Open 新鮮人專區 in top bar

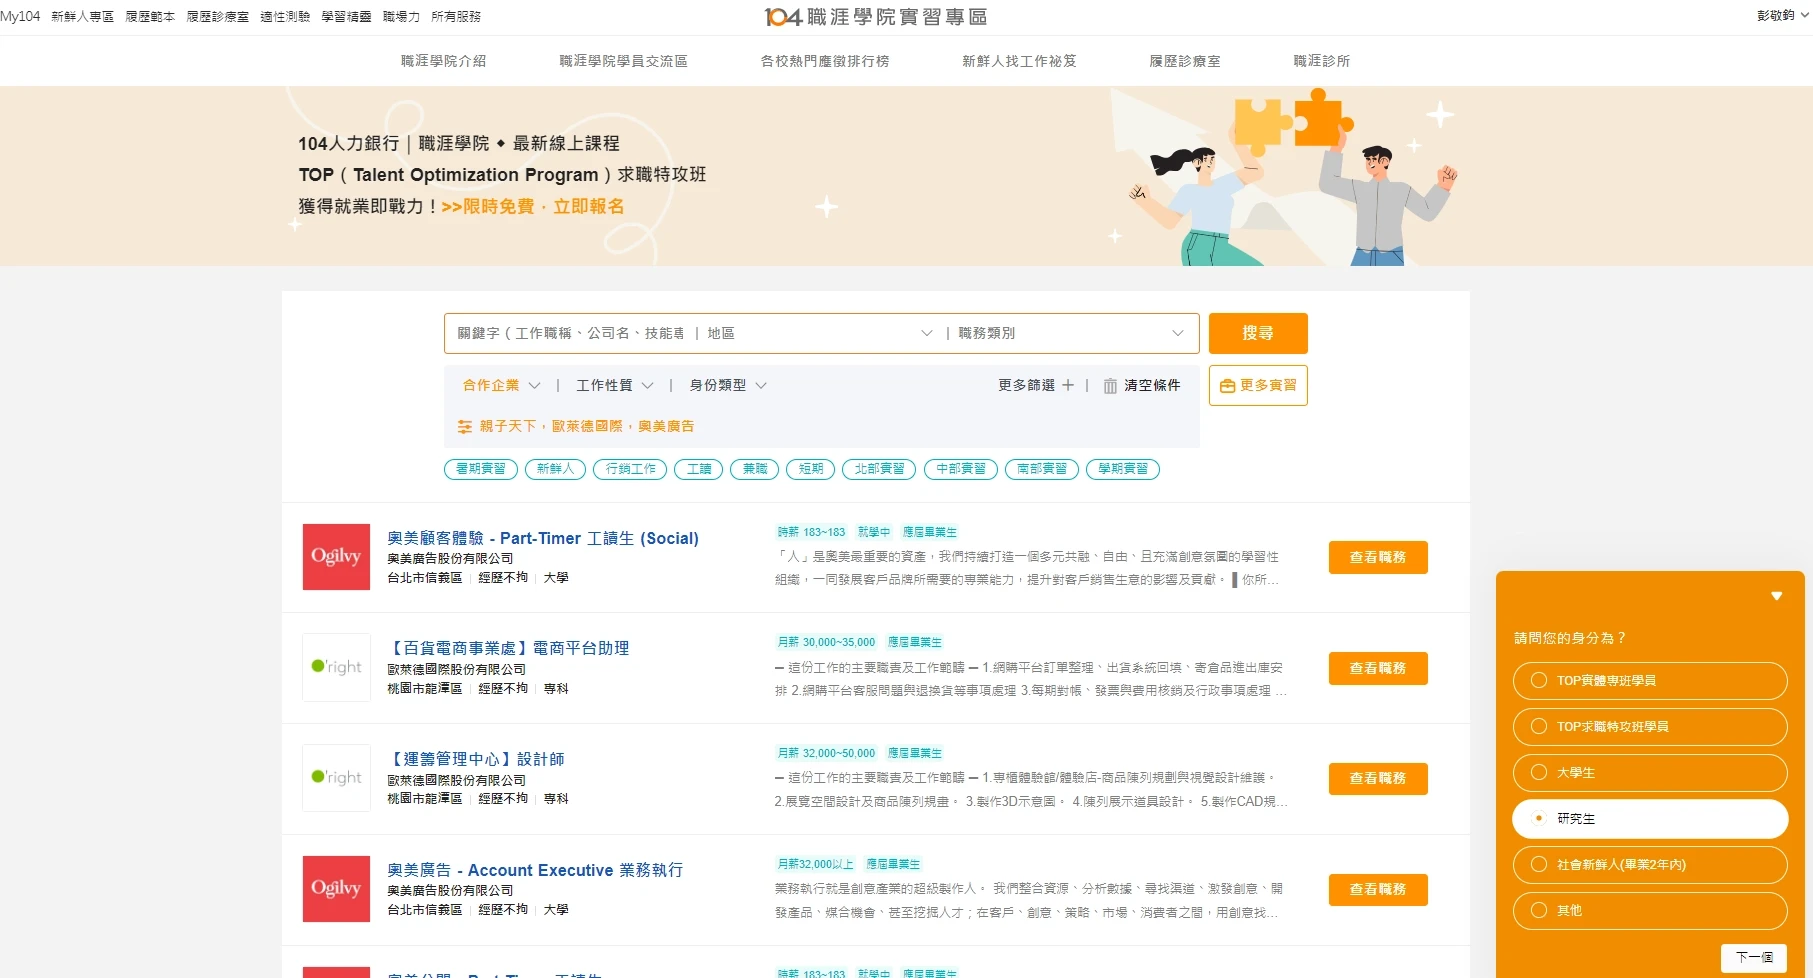82,17
